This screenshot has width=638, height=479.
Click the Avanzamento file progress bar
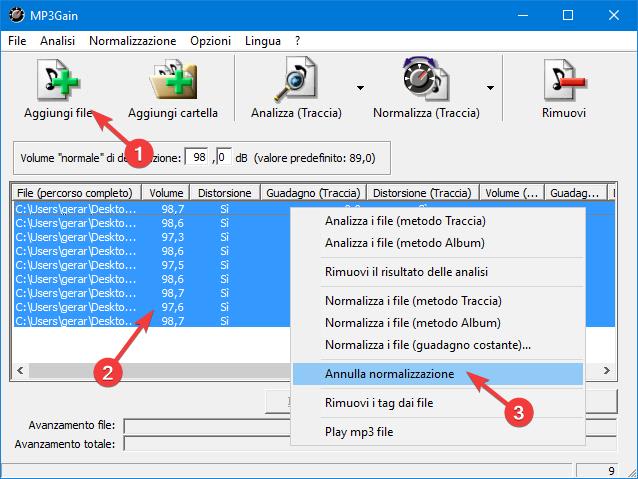pyautogui.click(x=370, y=426)
